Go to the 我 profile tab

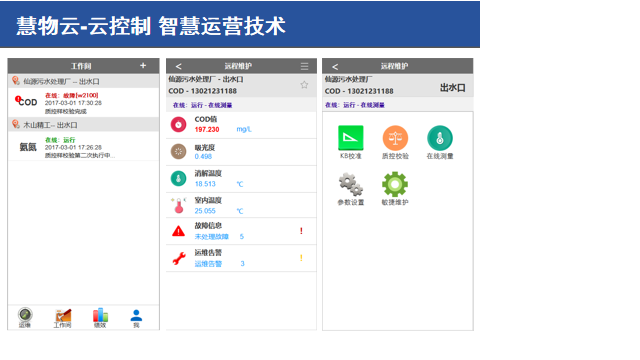(x=136, y=318)
